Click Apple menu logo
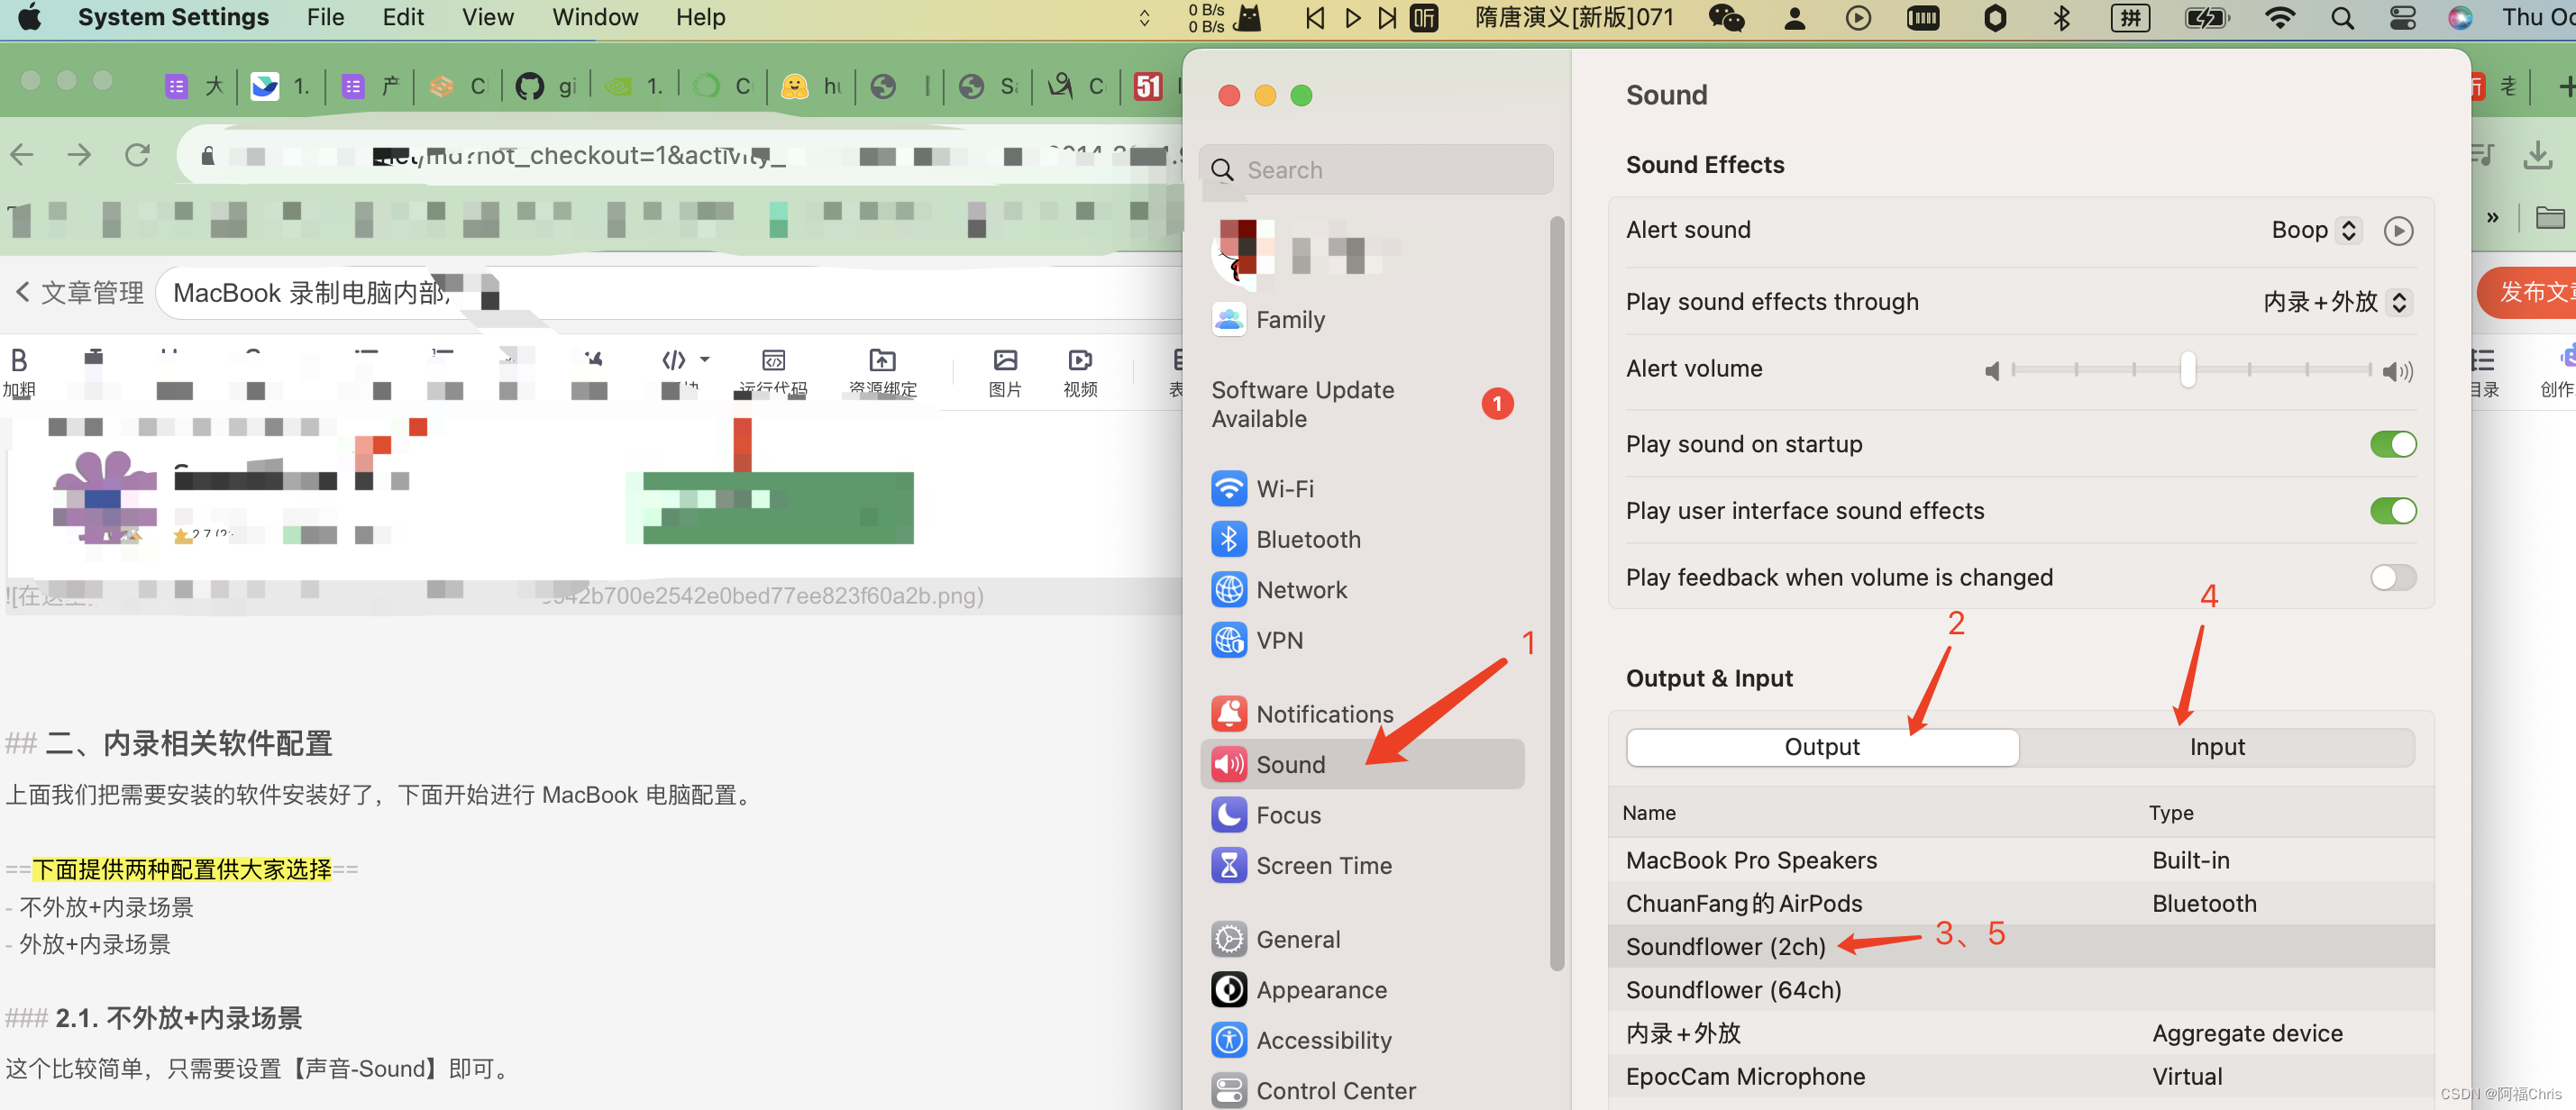This screenshot has width=2576, height=1110. (30, 18)
